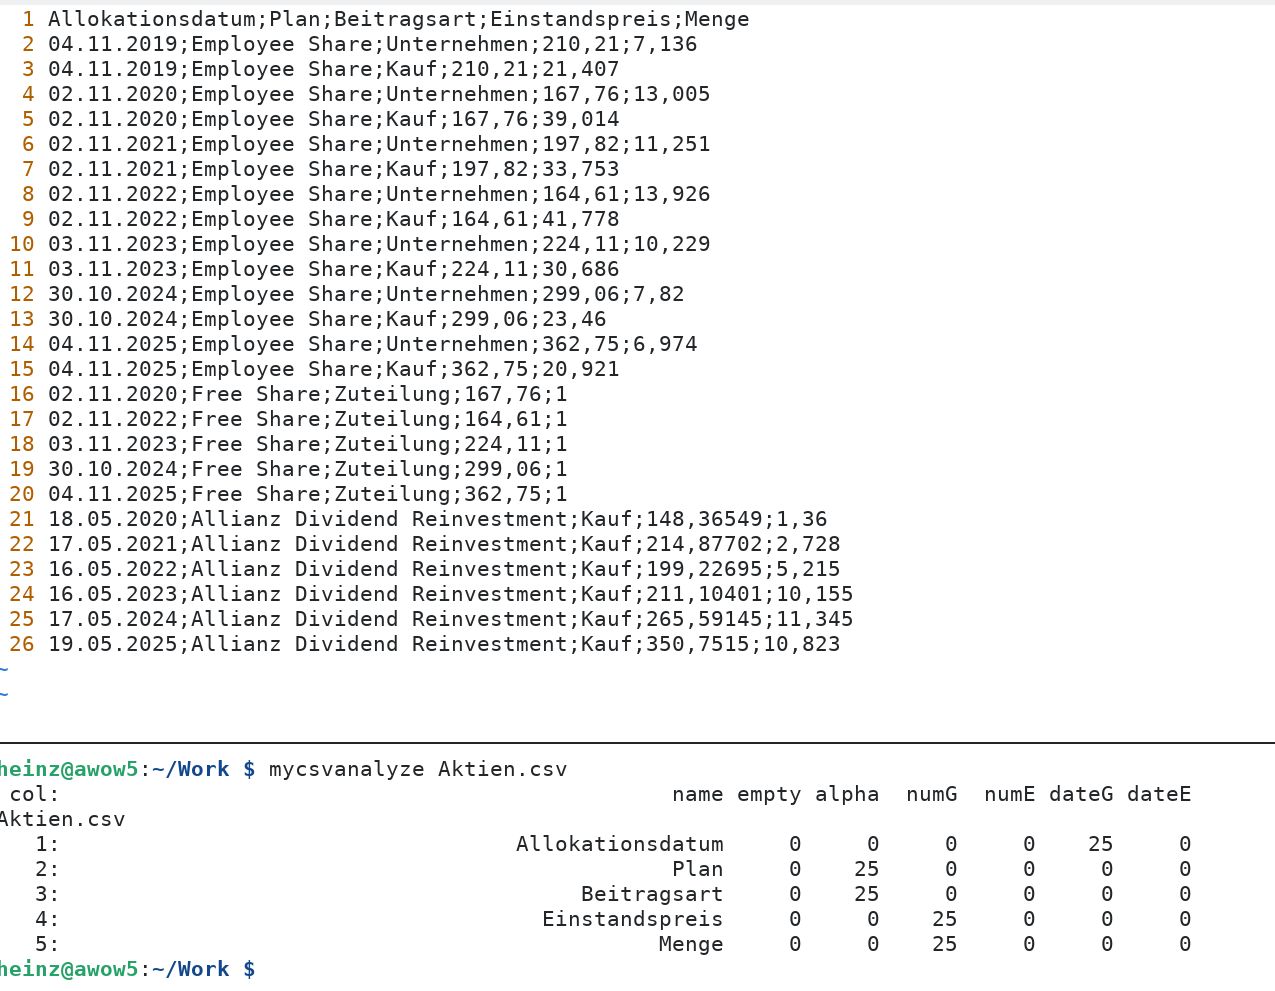Click line number 26 in the gutter

pyautogui.click(x=22, y=644)
